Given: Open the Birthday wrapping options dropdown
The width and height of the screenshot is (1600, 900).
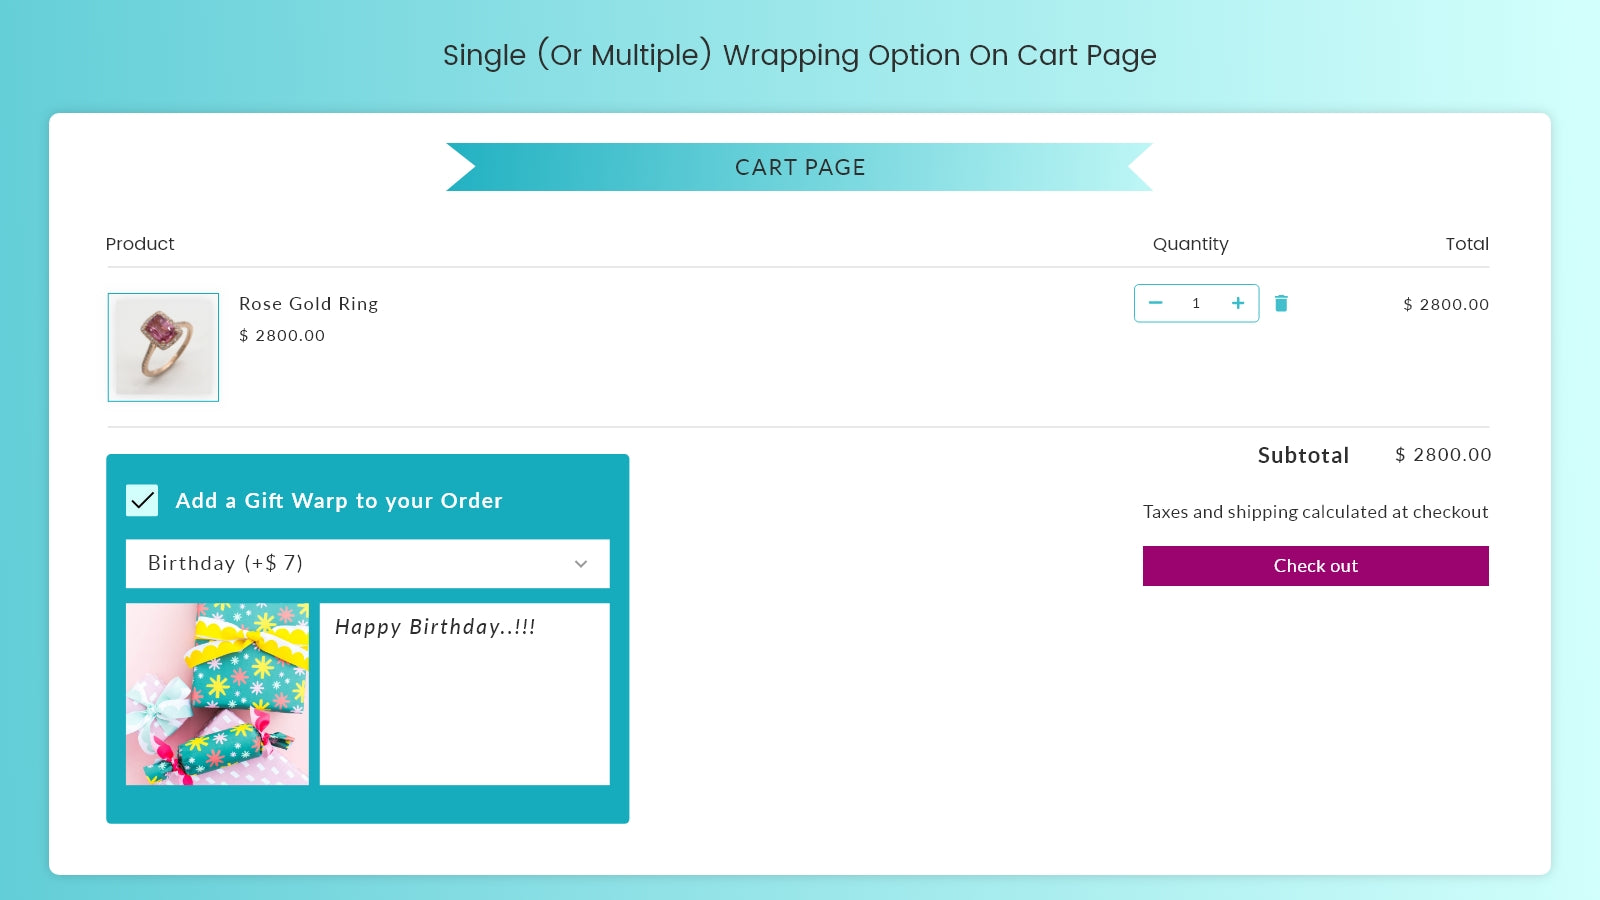Looking at the screenshot, I should [x=367, y=564].
